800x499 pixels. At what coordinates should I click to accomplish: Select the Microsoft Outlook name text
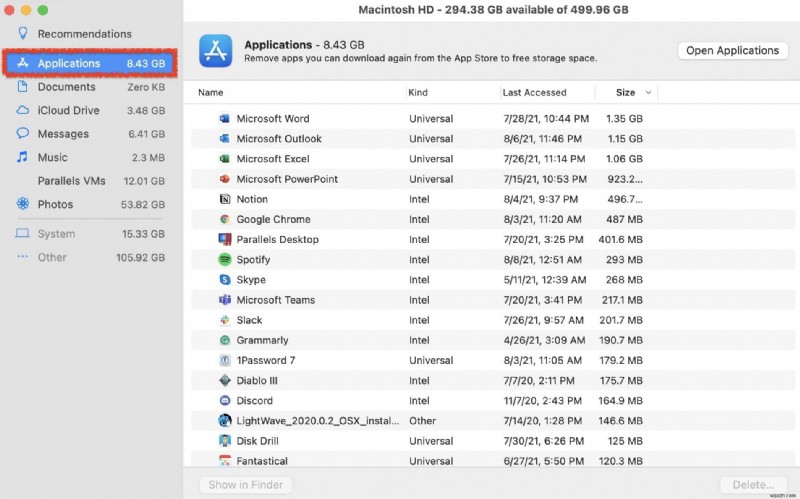click(279, 139)
